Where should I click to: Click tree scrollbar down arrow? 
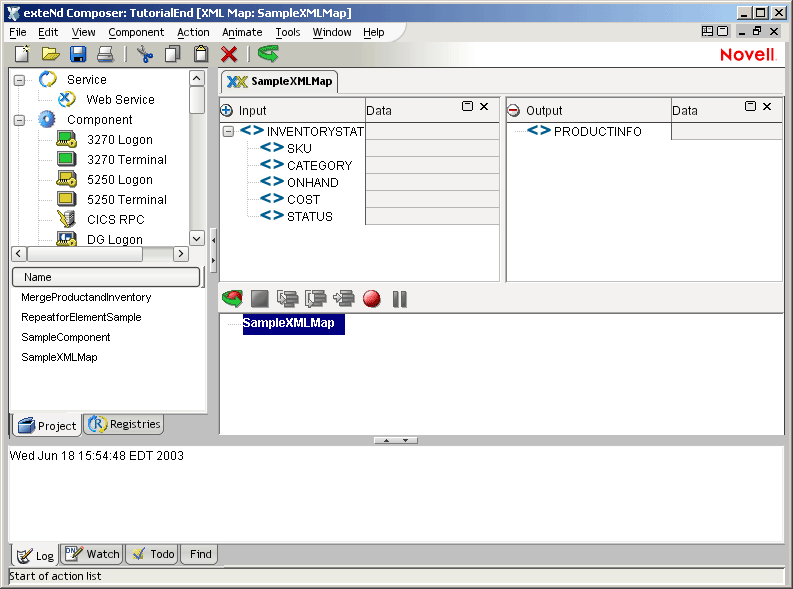197,238
